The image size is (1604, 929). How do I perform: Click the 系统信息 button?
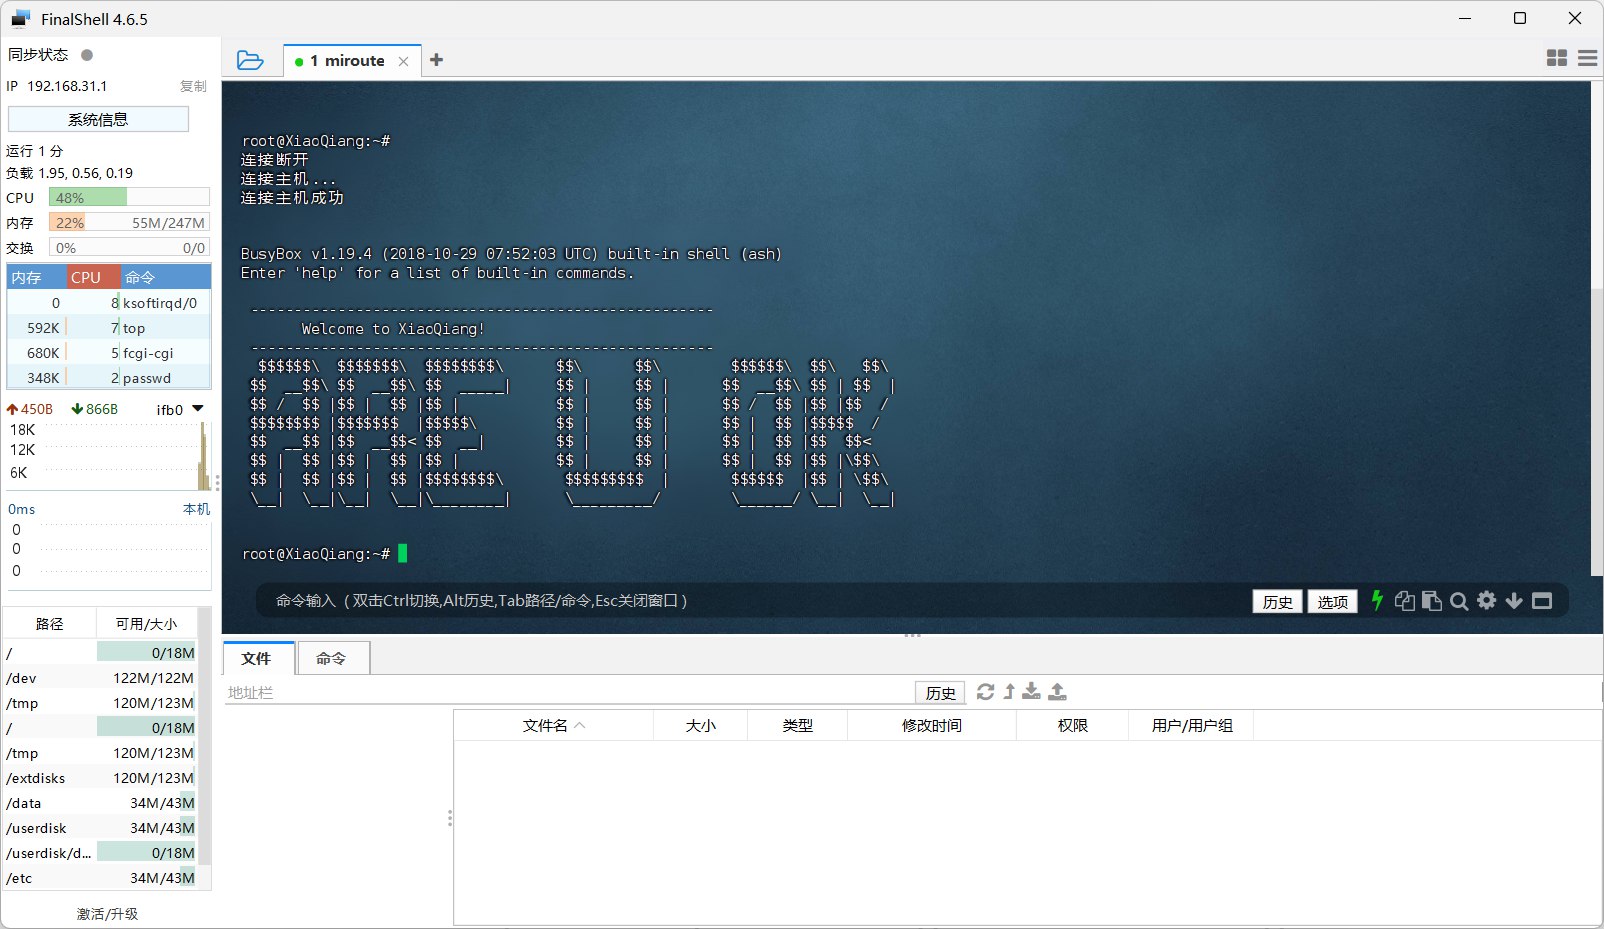(98, 119)
